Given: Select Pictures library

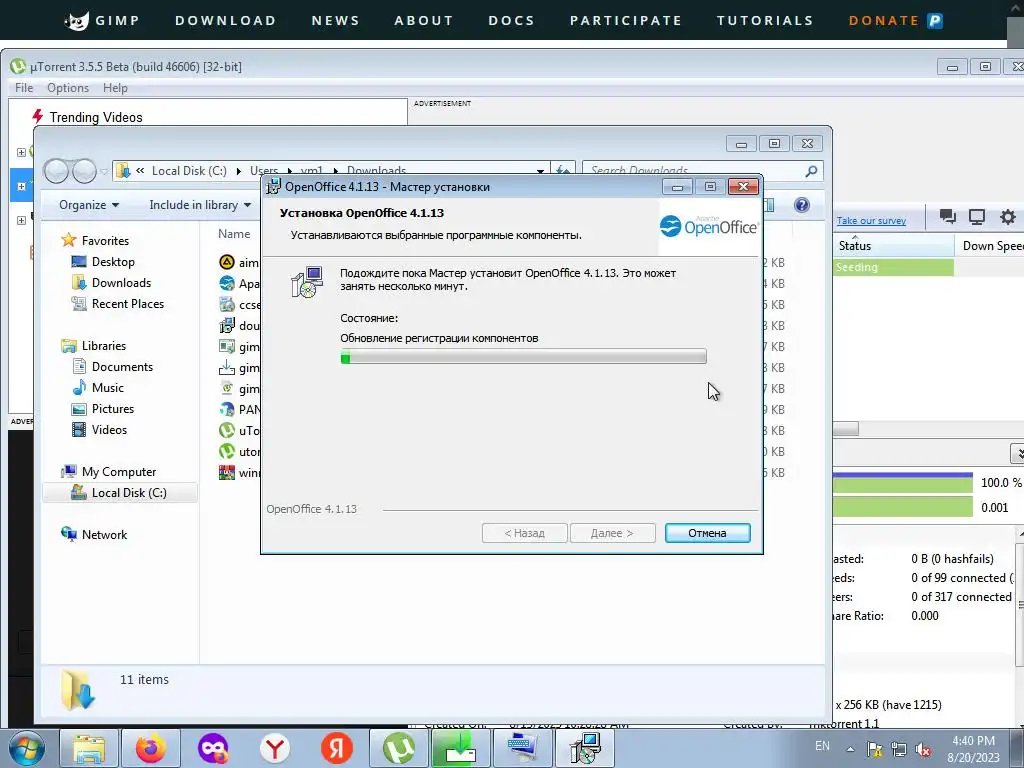Looking at the screenshot, I should coord(113,409).
